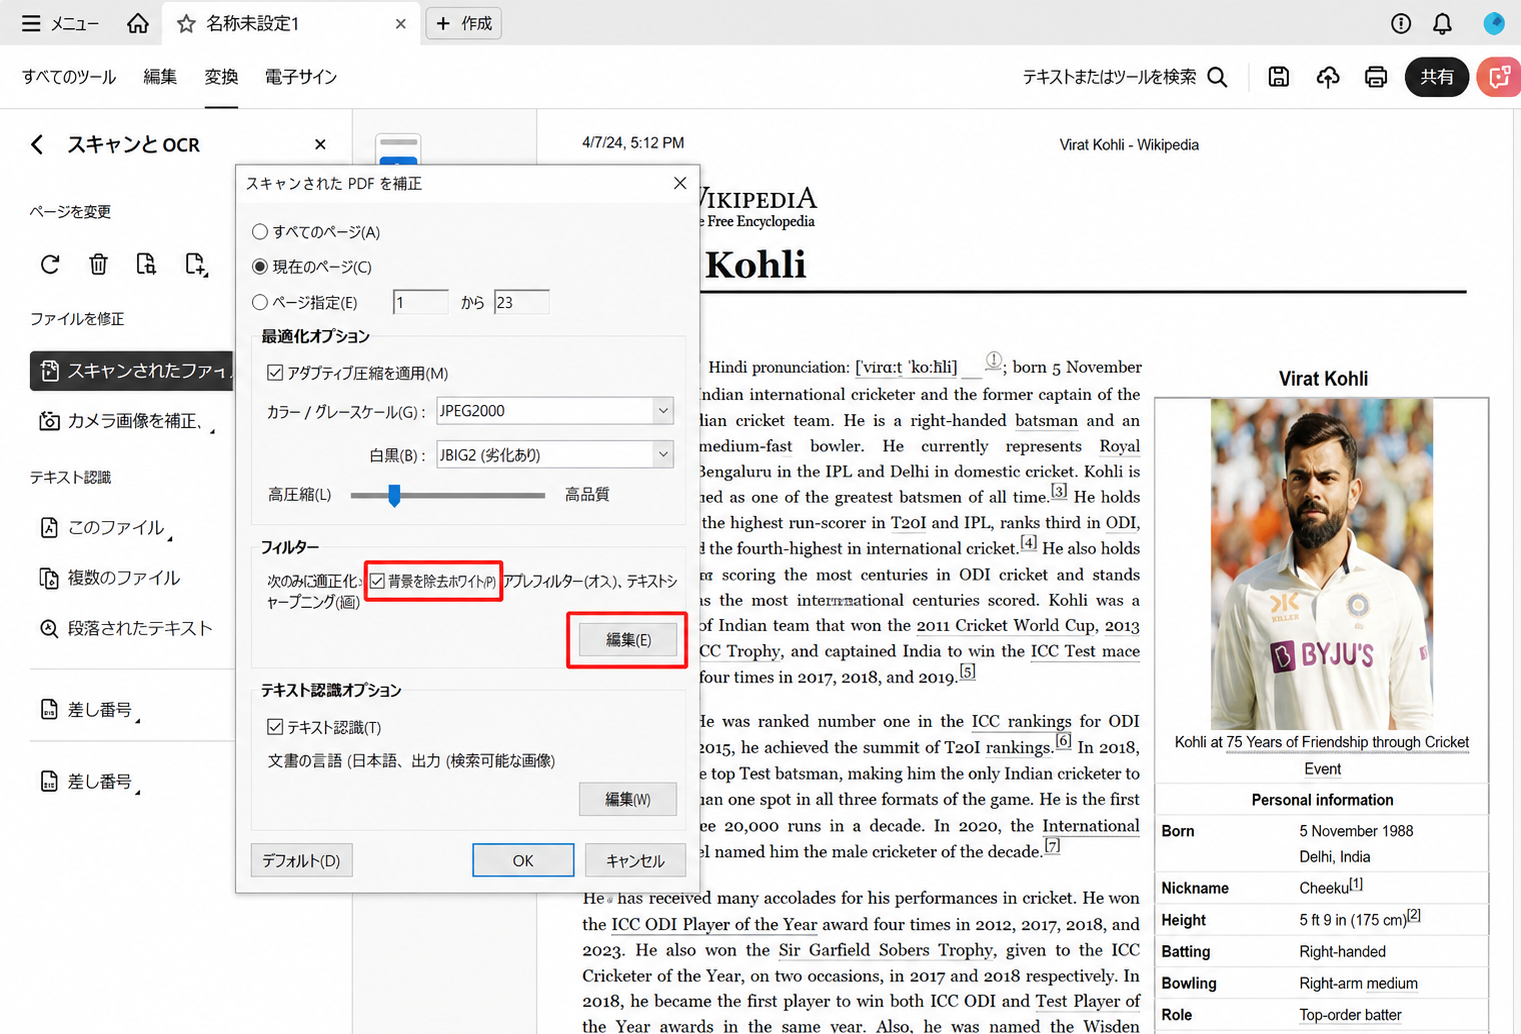The height and width of the screenshot is (1034, 1521).
Task: Click the insert page icon
Action: (x=195, y=264)
